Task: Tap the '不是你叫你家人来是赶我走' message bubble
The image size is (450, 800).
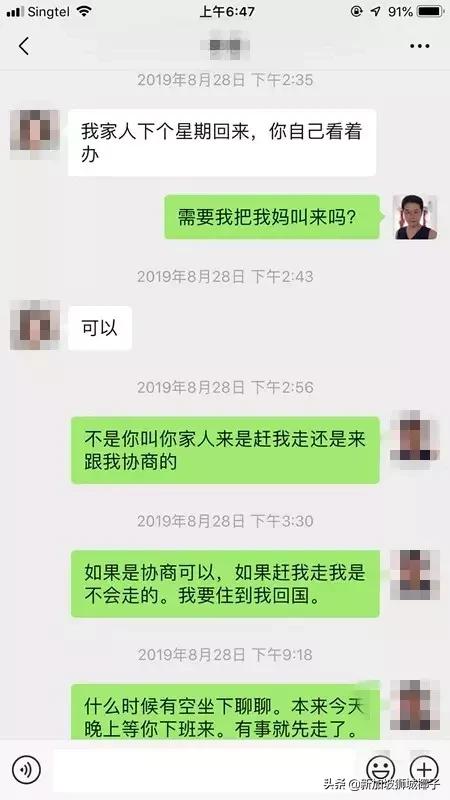Action: tap(225, 450)
